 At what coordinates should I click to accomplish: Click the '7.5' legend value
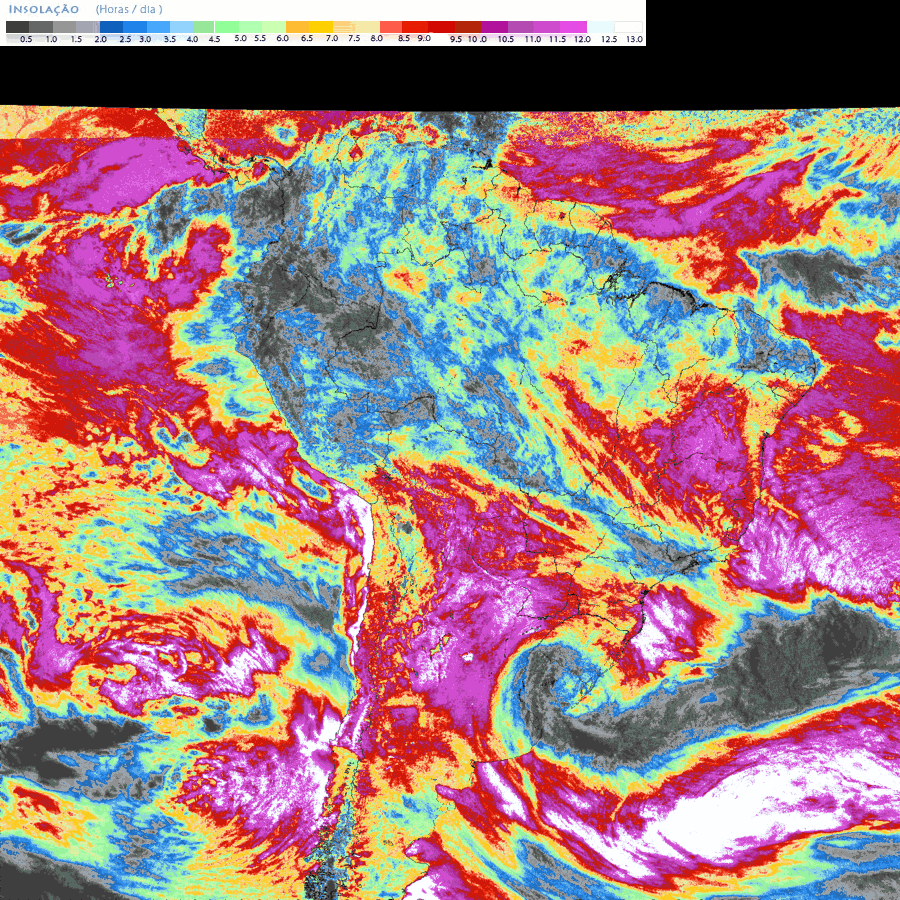[354, 38]
